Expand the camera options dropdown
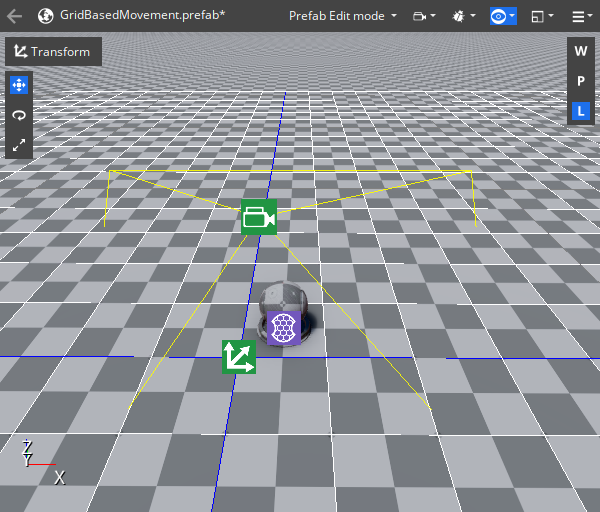This screenshot has width=600, height=512. tap(425, 16)
